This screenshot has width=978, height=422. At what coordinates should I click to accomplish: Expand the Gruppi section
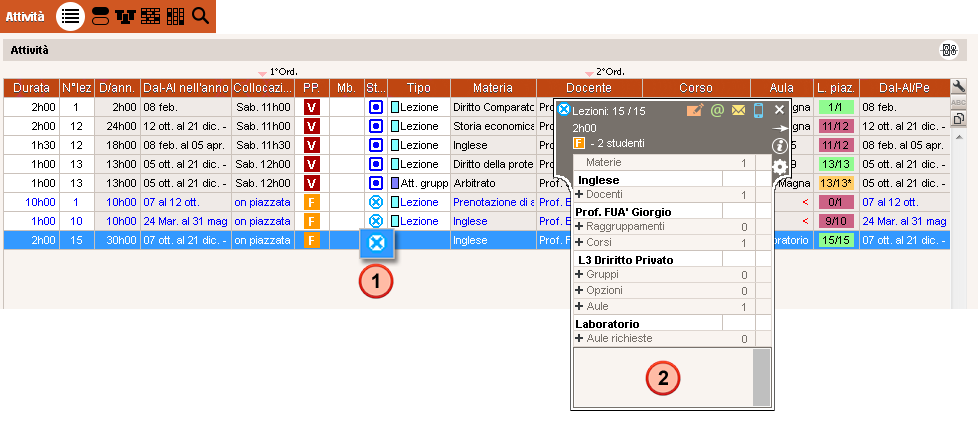coord(580,274)
